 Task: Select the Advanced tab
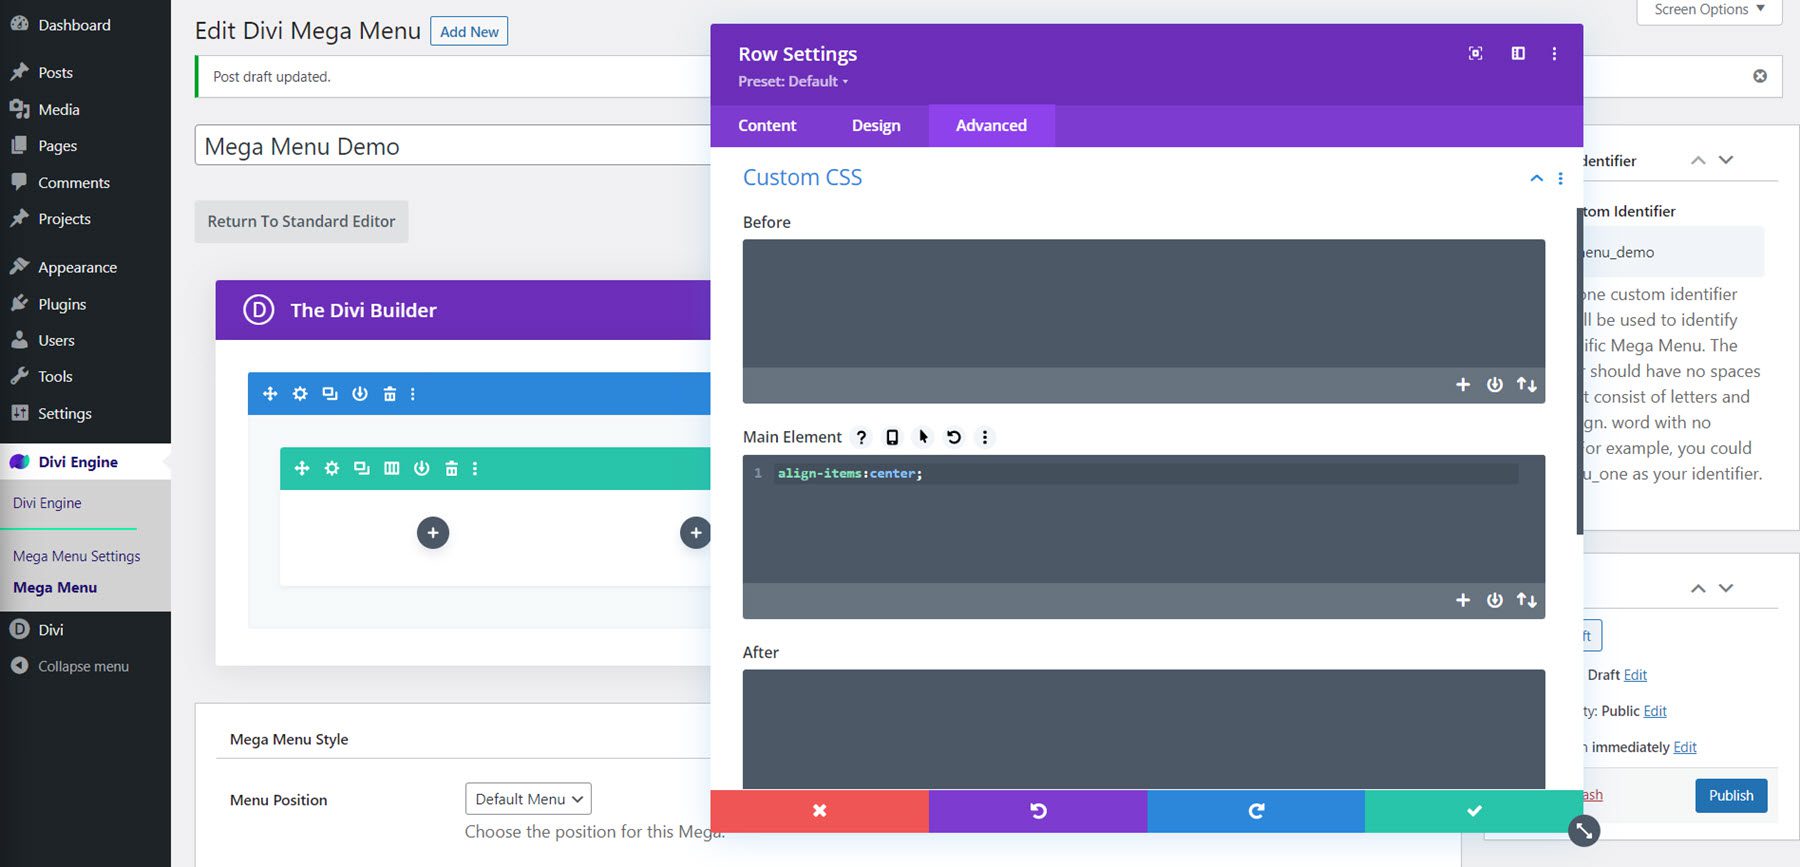pyautogui.click(x=991, y=126)
